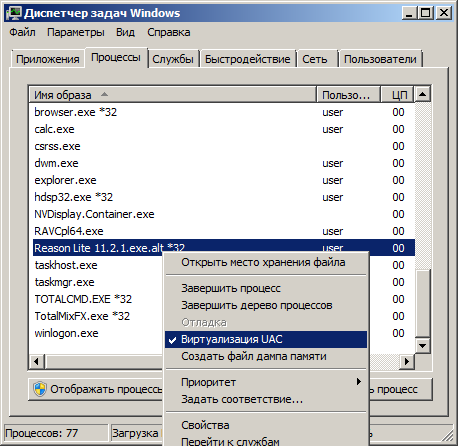This screenshot has height=446, width=458.
Task: Open the Файл menu
Action: tap(22, 32)
